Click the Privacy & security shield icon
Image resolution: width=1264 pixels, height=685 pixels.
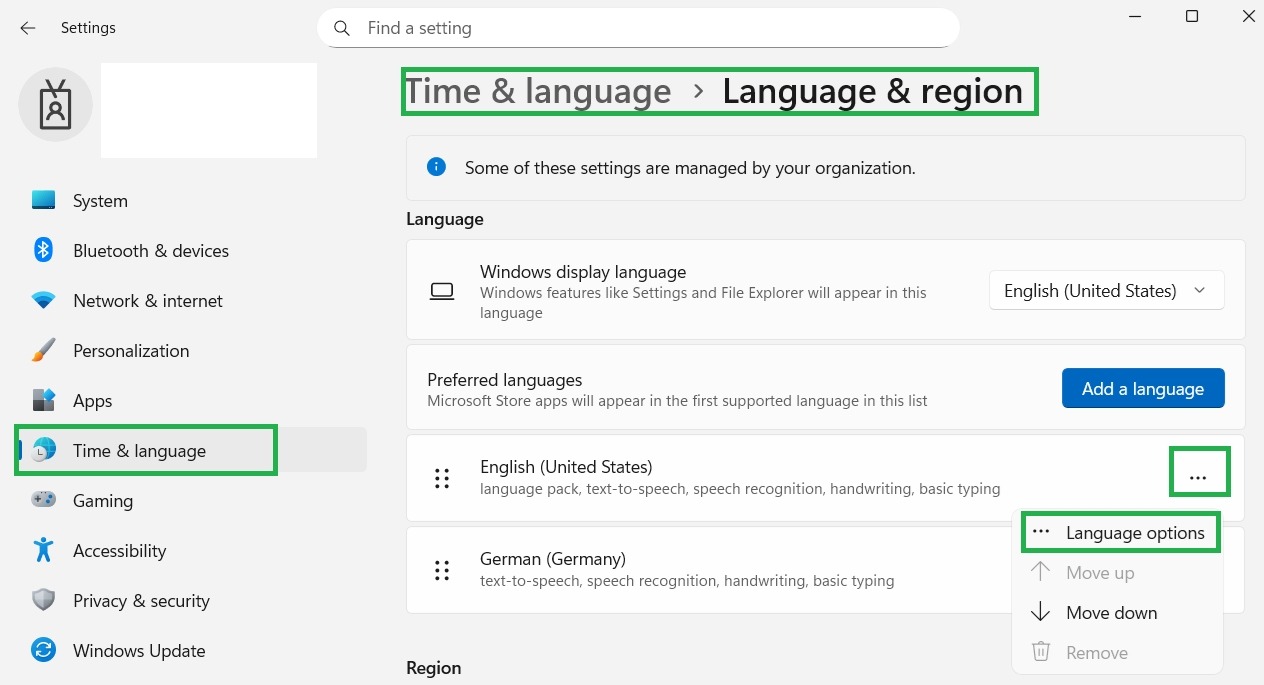(43, 600)
